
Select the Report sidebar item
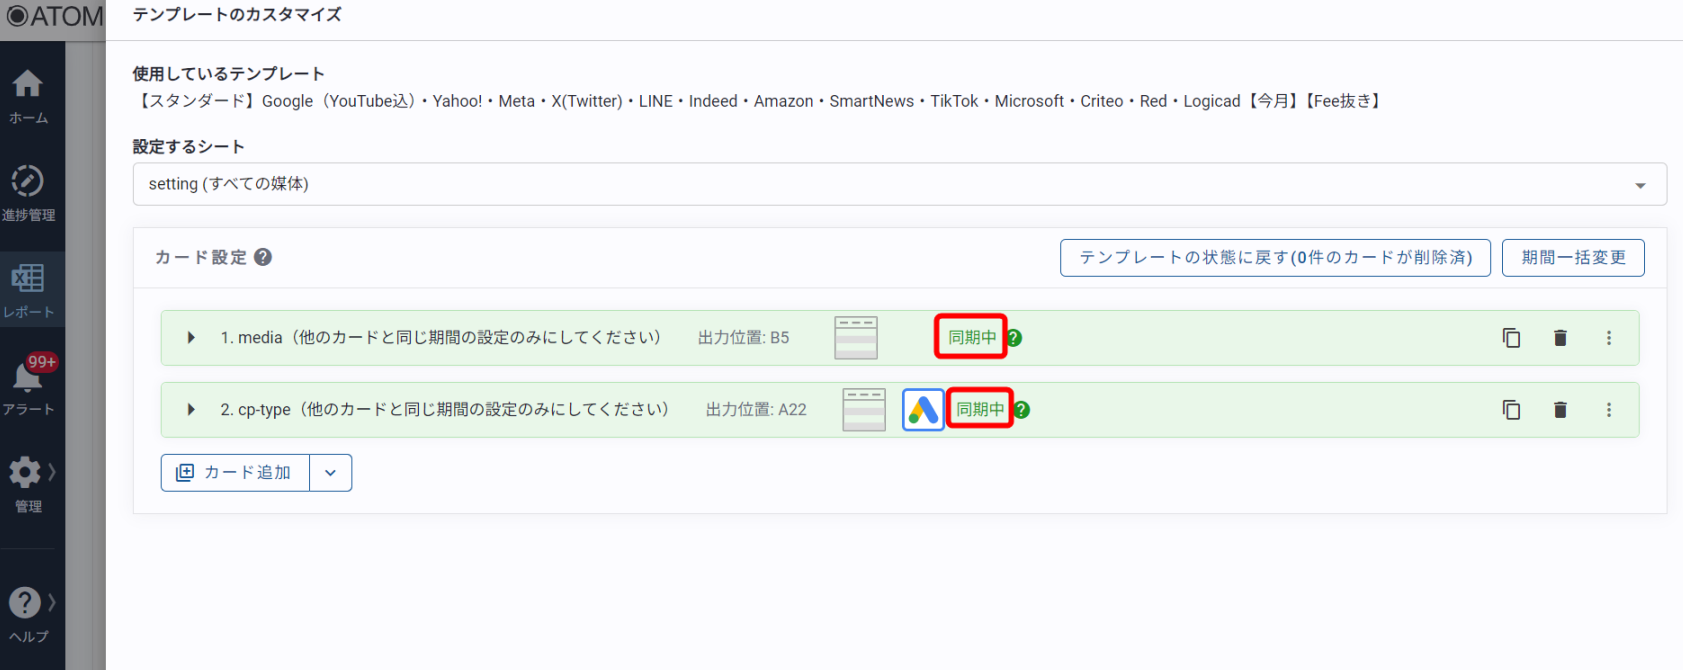point(28,290)
